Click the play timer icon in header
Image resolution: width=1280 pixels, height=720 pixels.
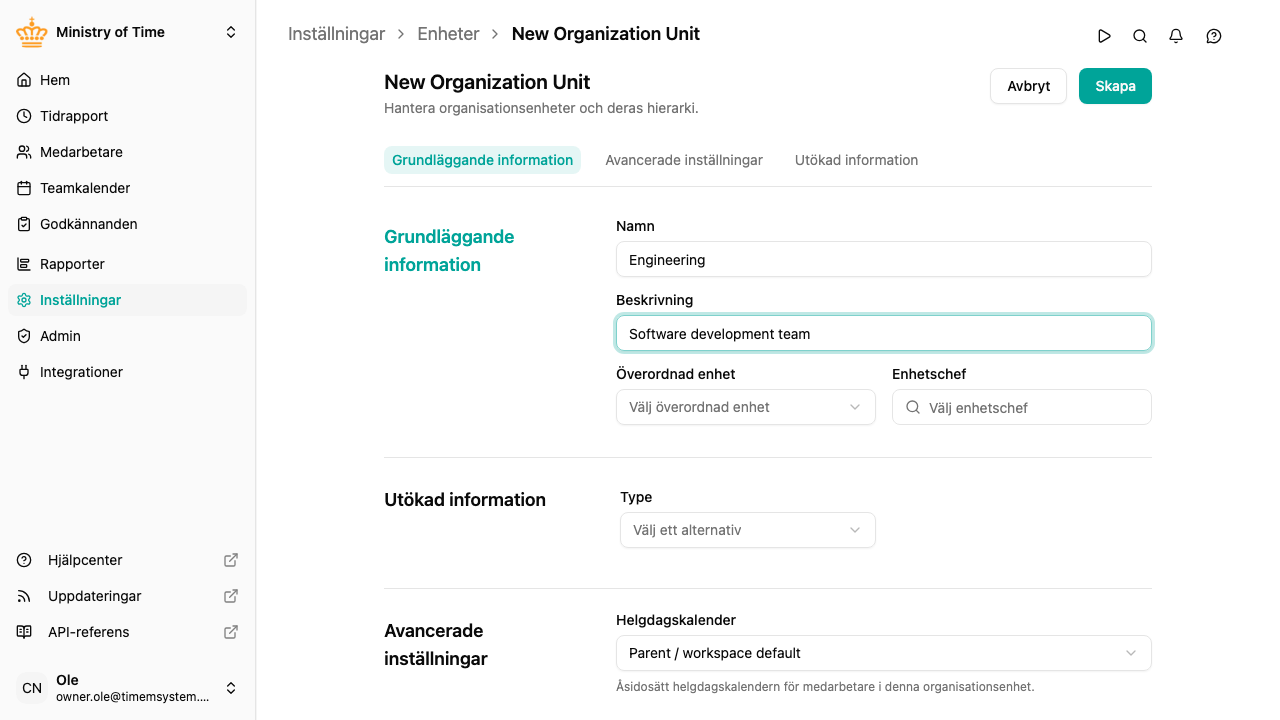tap(1104, 36)
